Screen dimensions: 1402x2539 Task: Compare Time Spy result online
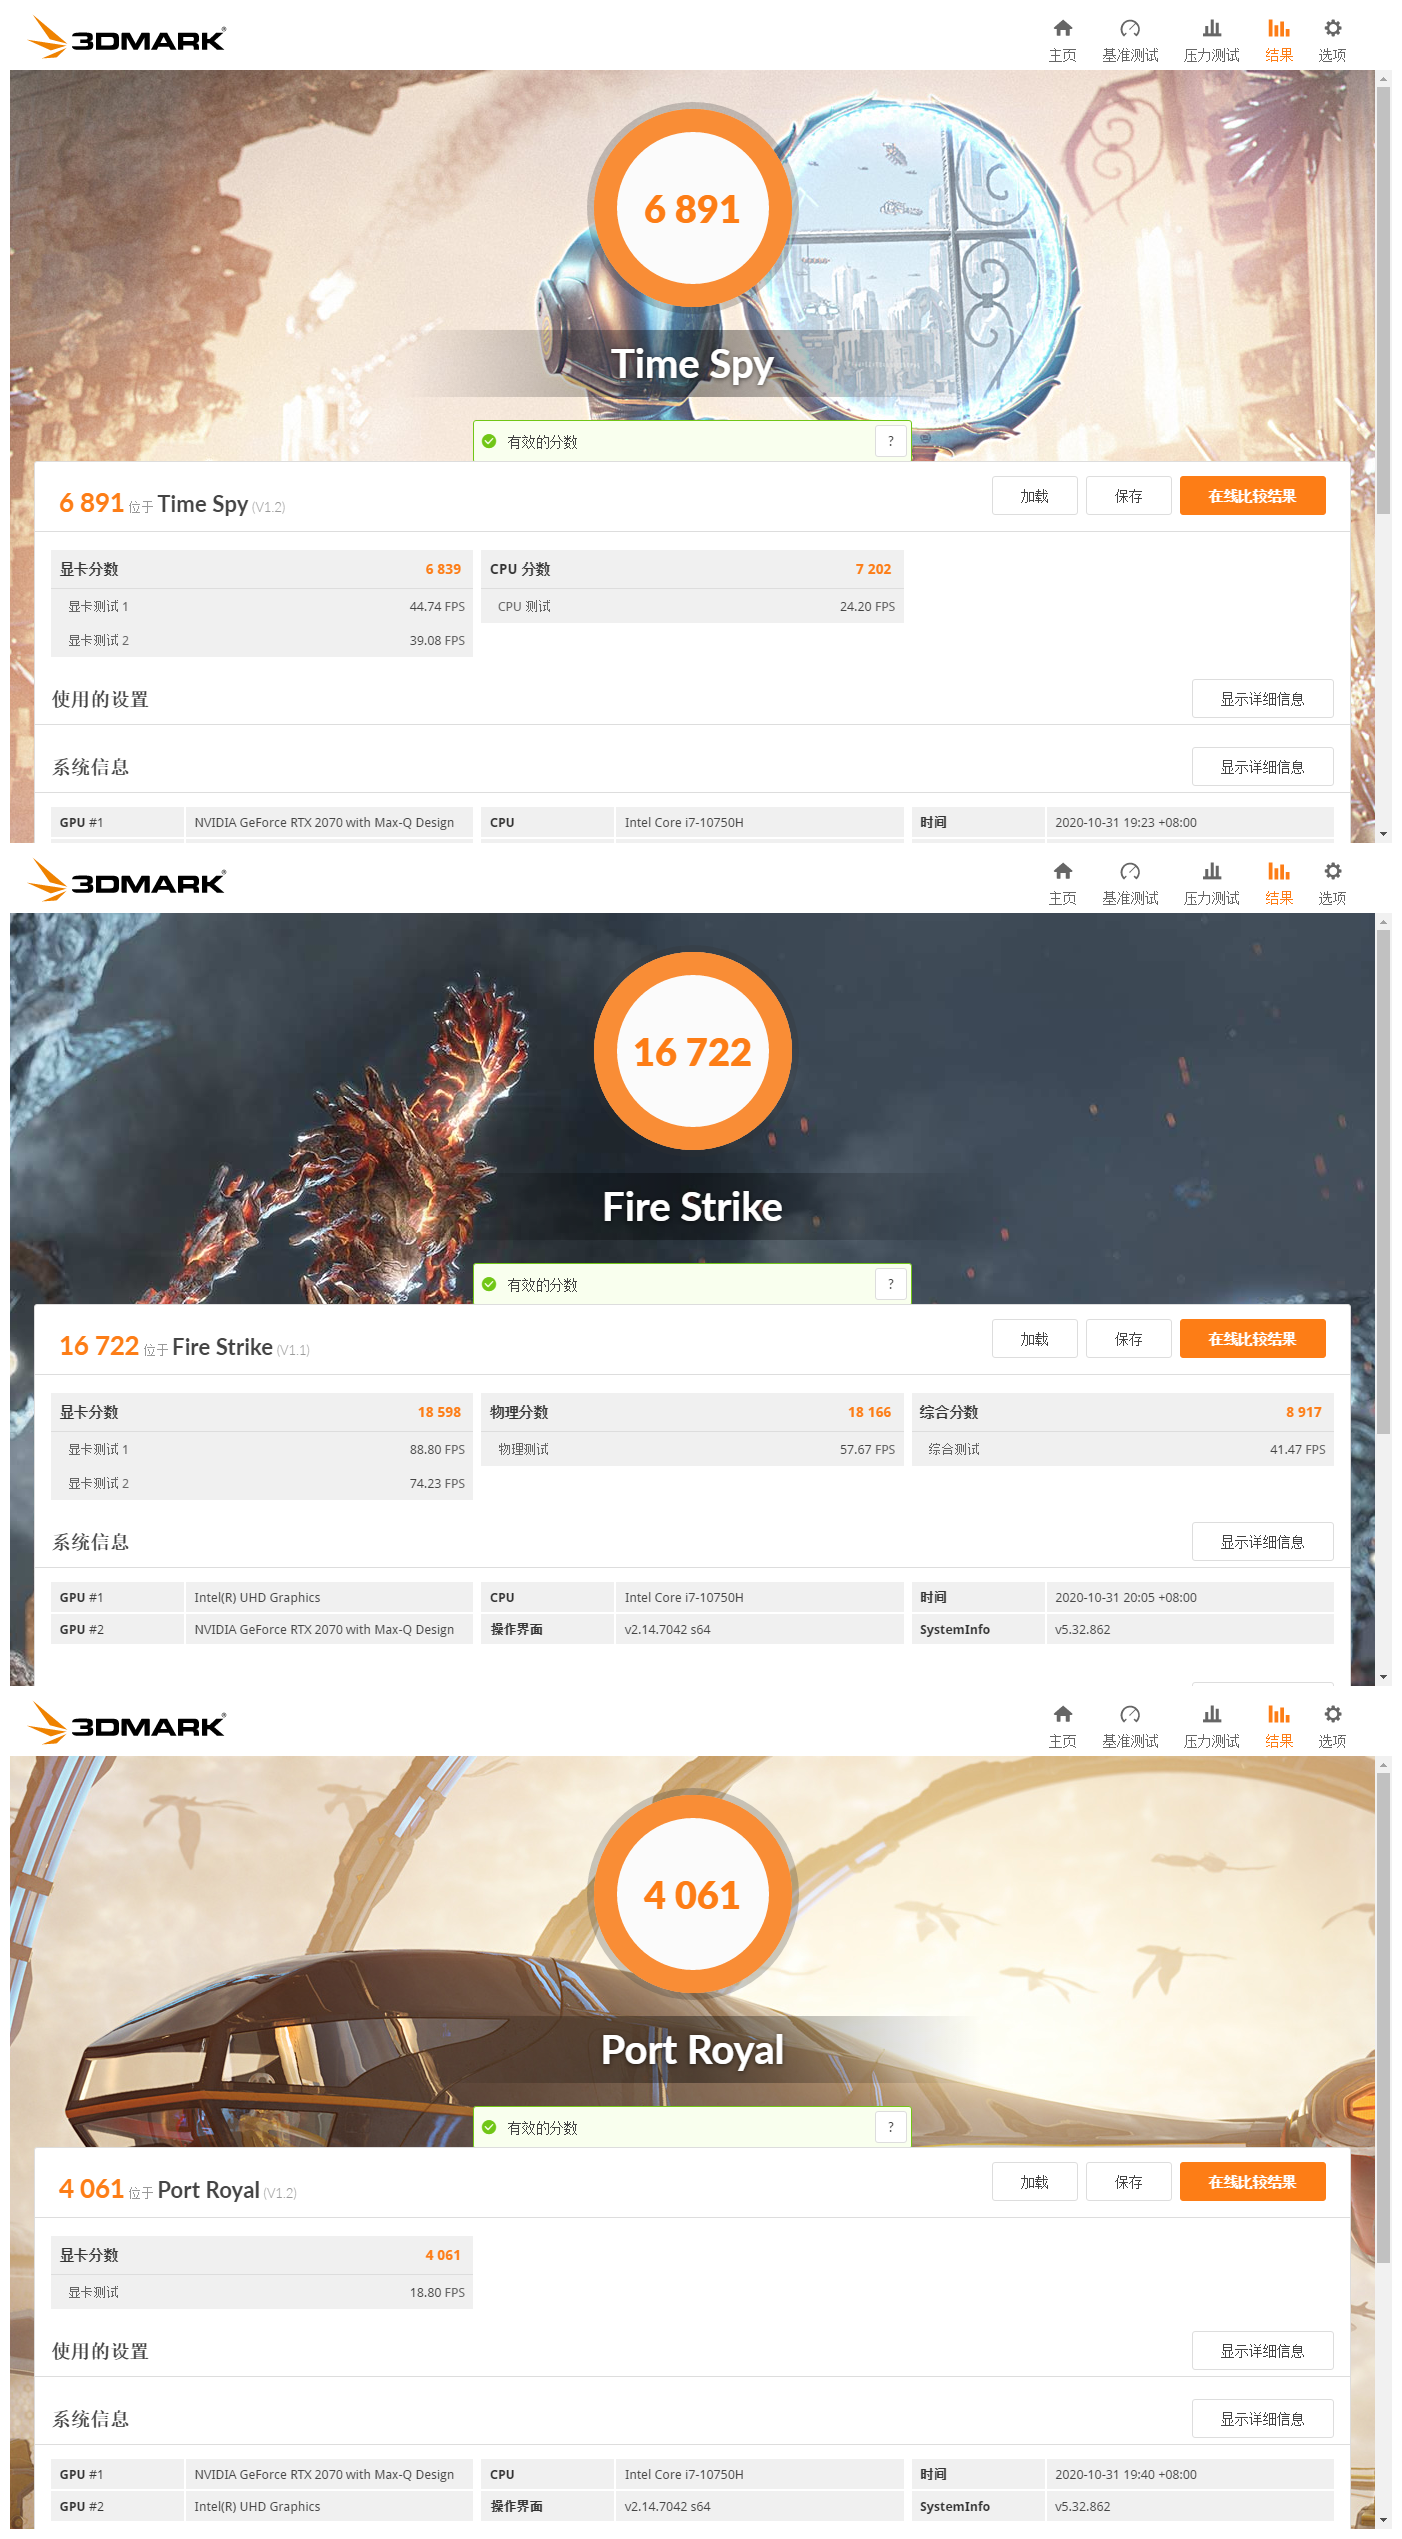tap(1252, 496)
